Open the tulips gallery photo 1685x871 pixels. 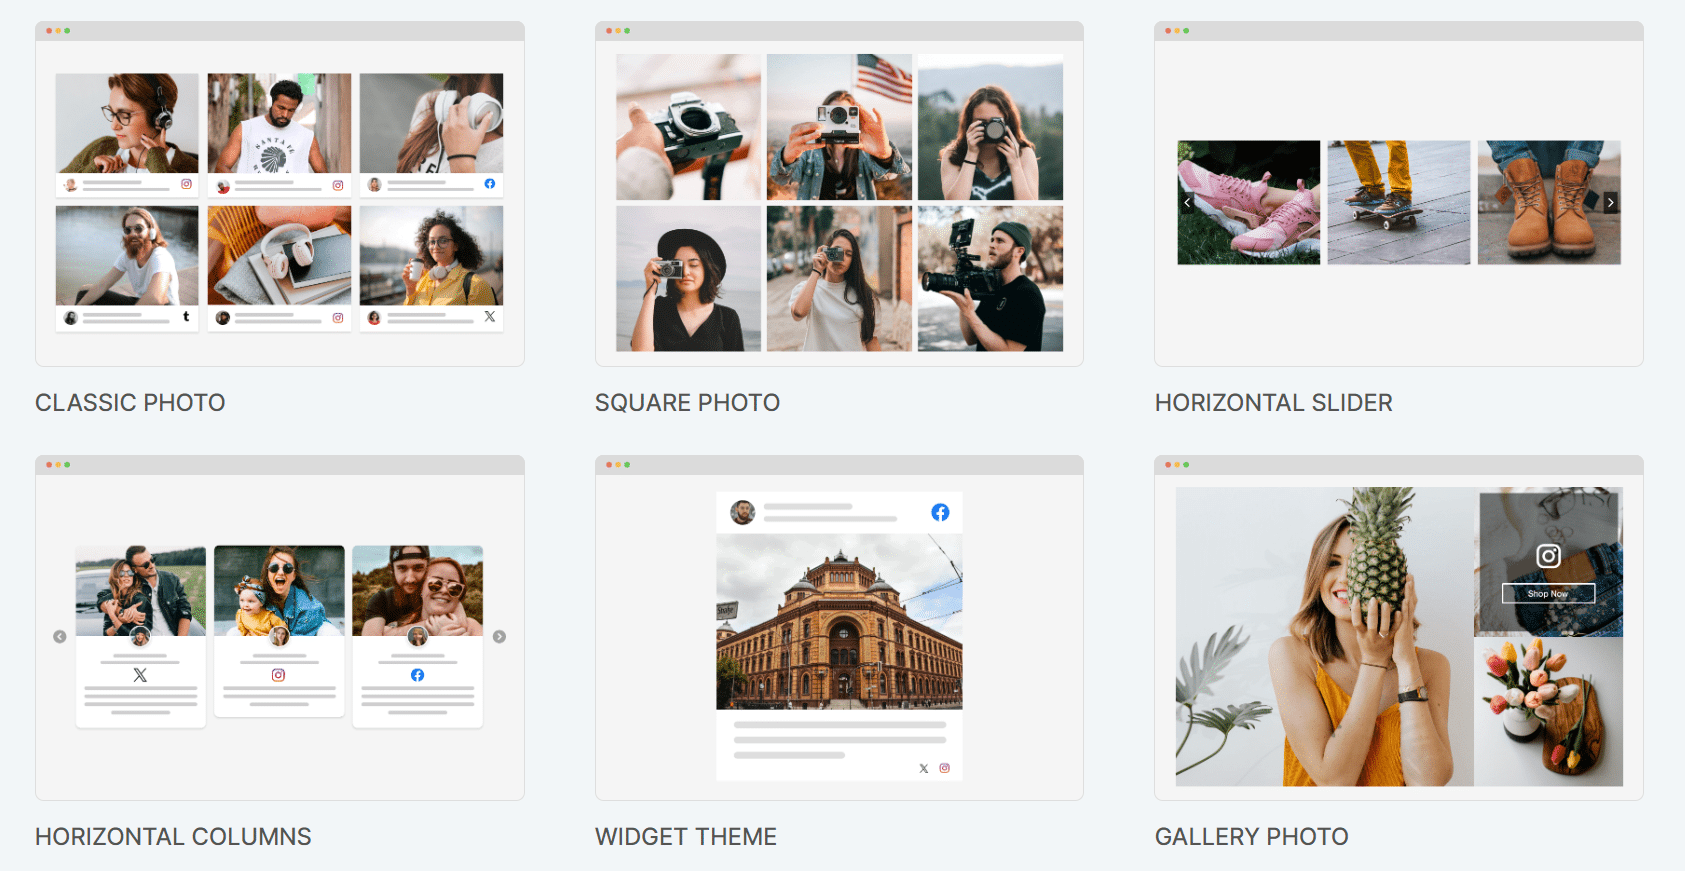[1548, 711]
